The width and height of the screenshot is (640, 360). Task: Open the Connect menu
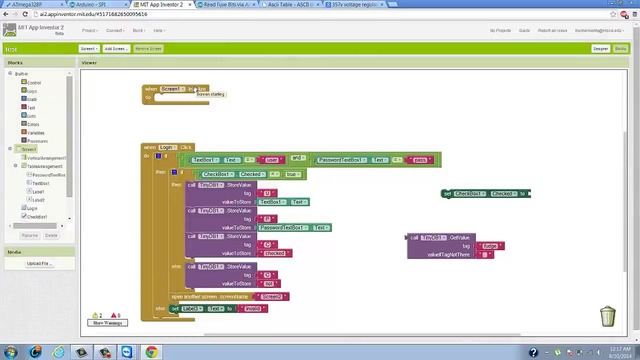tap(115, 31)
